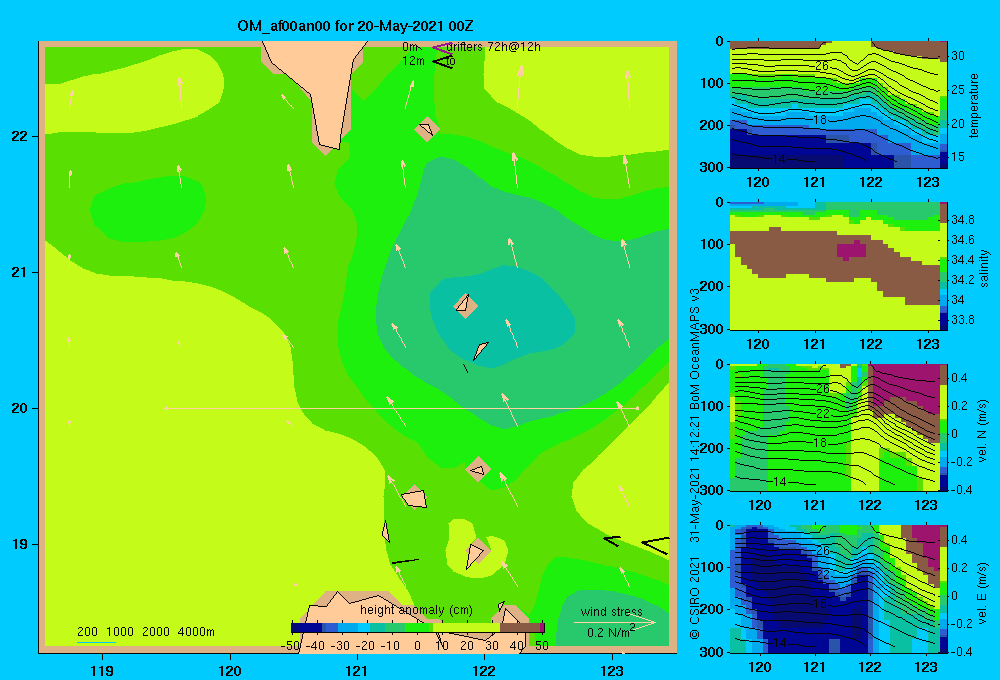
Task: Select the wind stress reference arrow
Action: [x=614, y=623]
